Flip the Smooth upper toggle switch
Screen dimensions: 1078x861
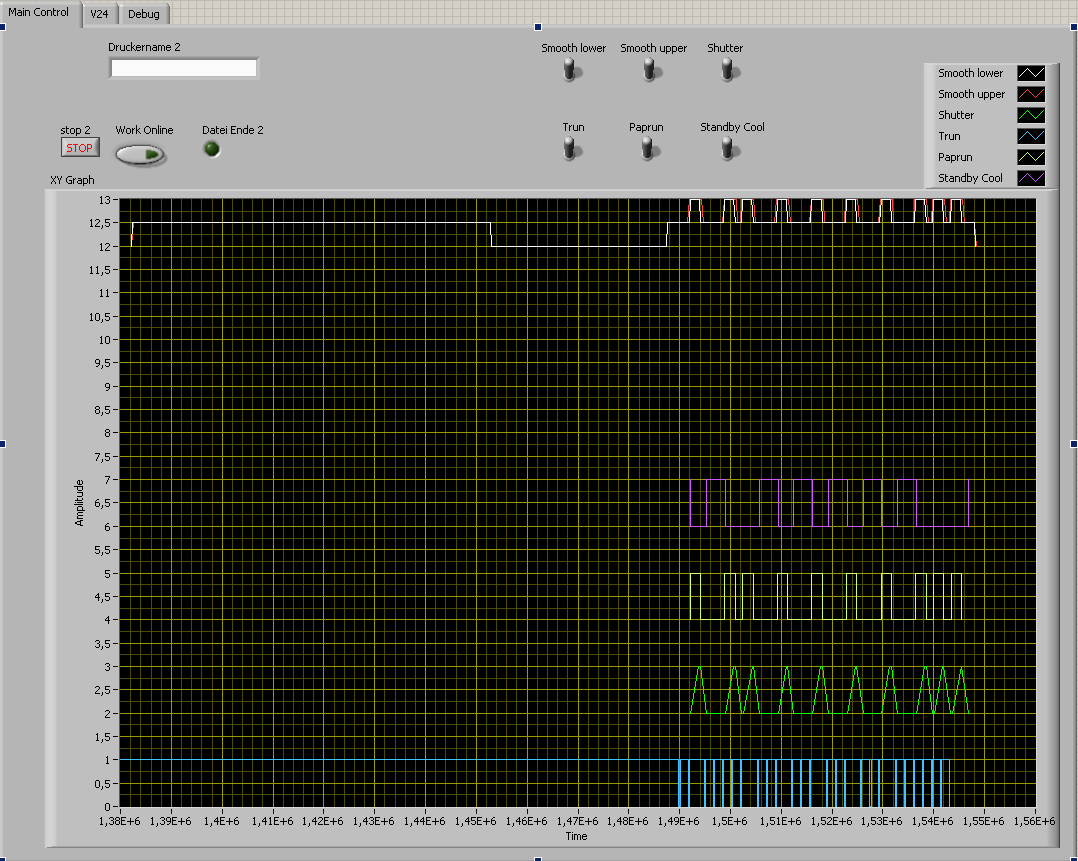point(650,69)
